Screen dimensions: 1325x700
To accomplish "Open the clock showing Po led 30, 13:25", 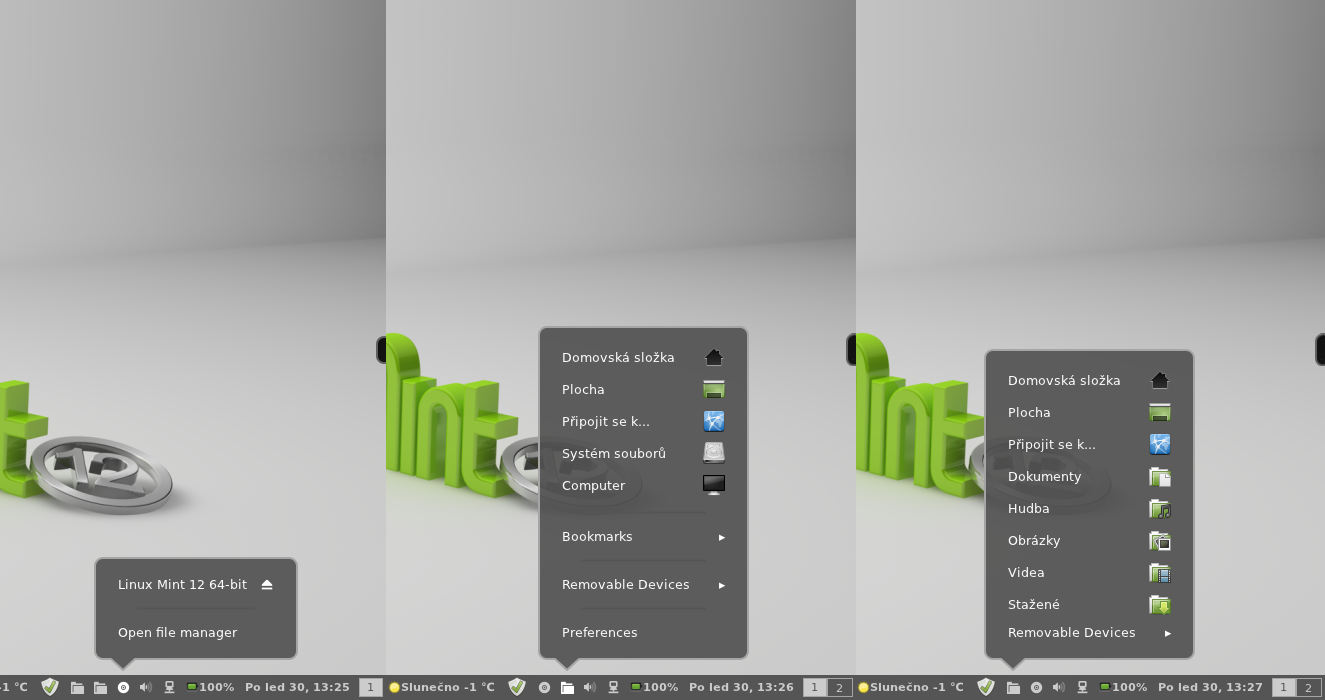I will click(x=297, y=687).
